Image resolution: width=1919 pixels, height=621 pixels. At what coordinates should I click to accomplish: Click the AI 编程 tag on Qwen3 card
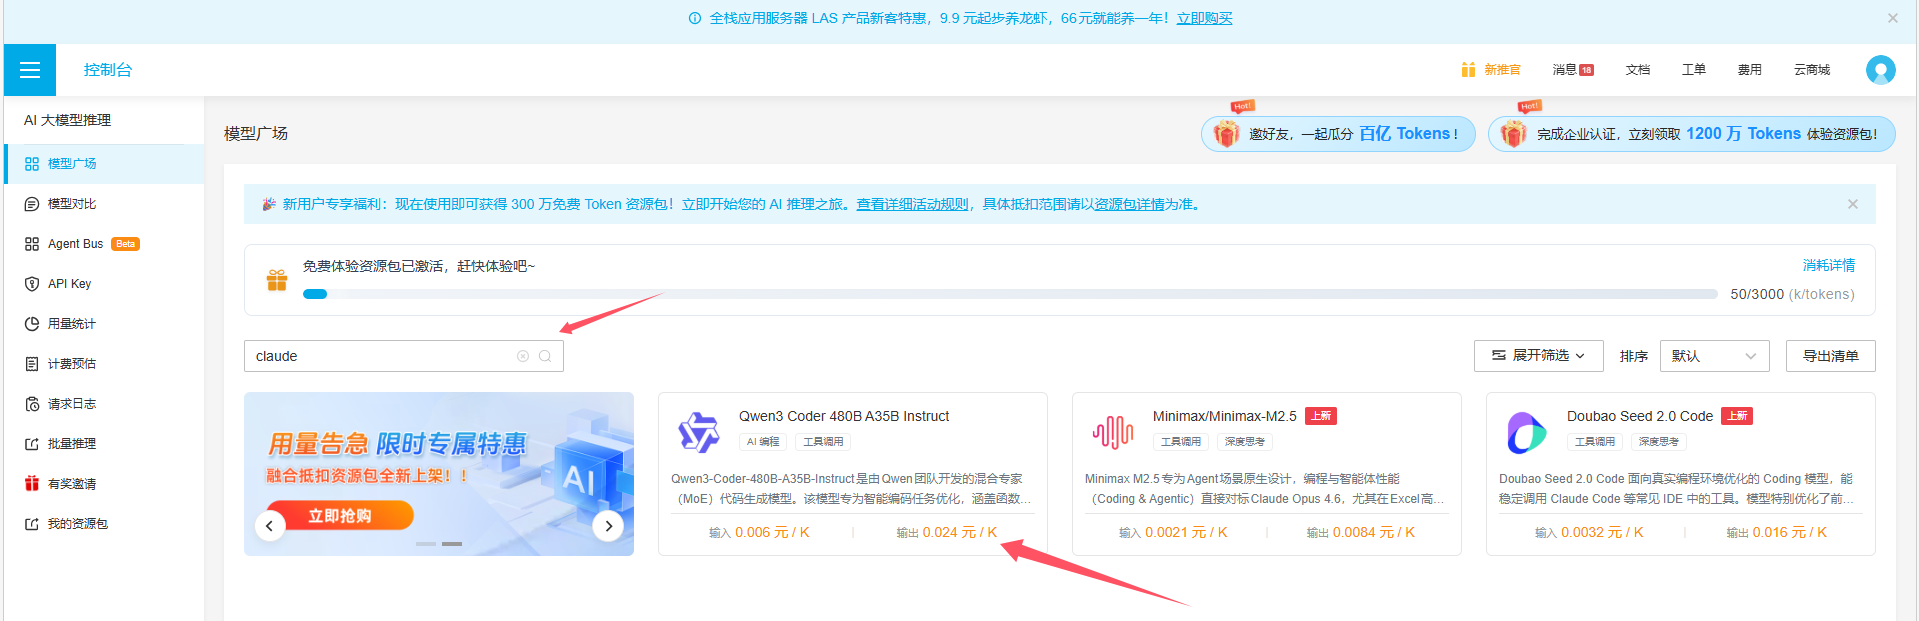(x=763, y=442)
